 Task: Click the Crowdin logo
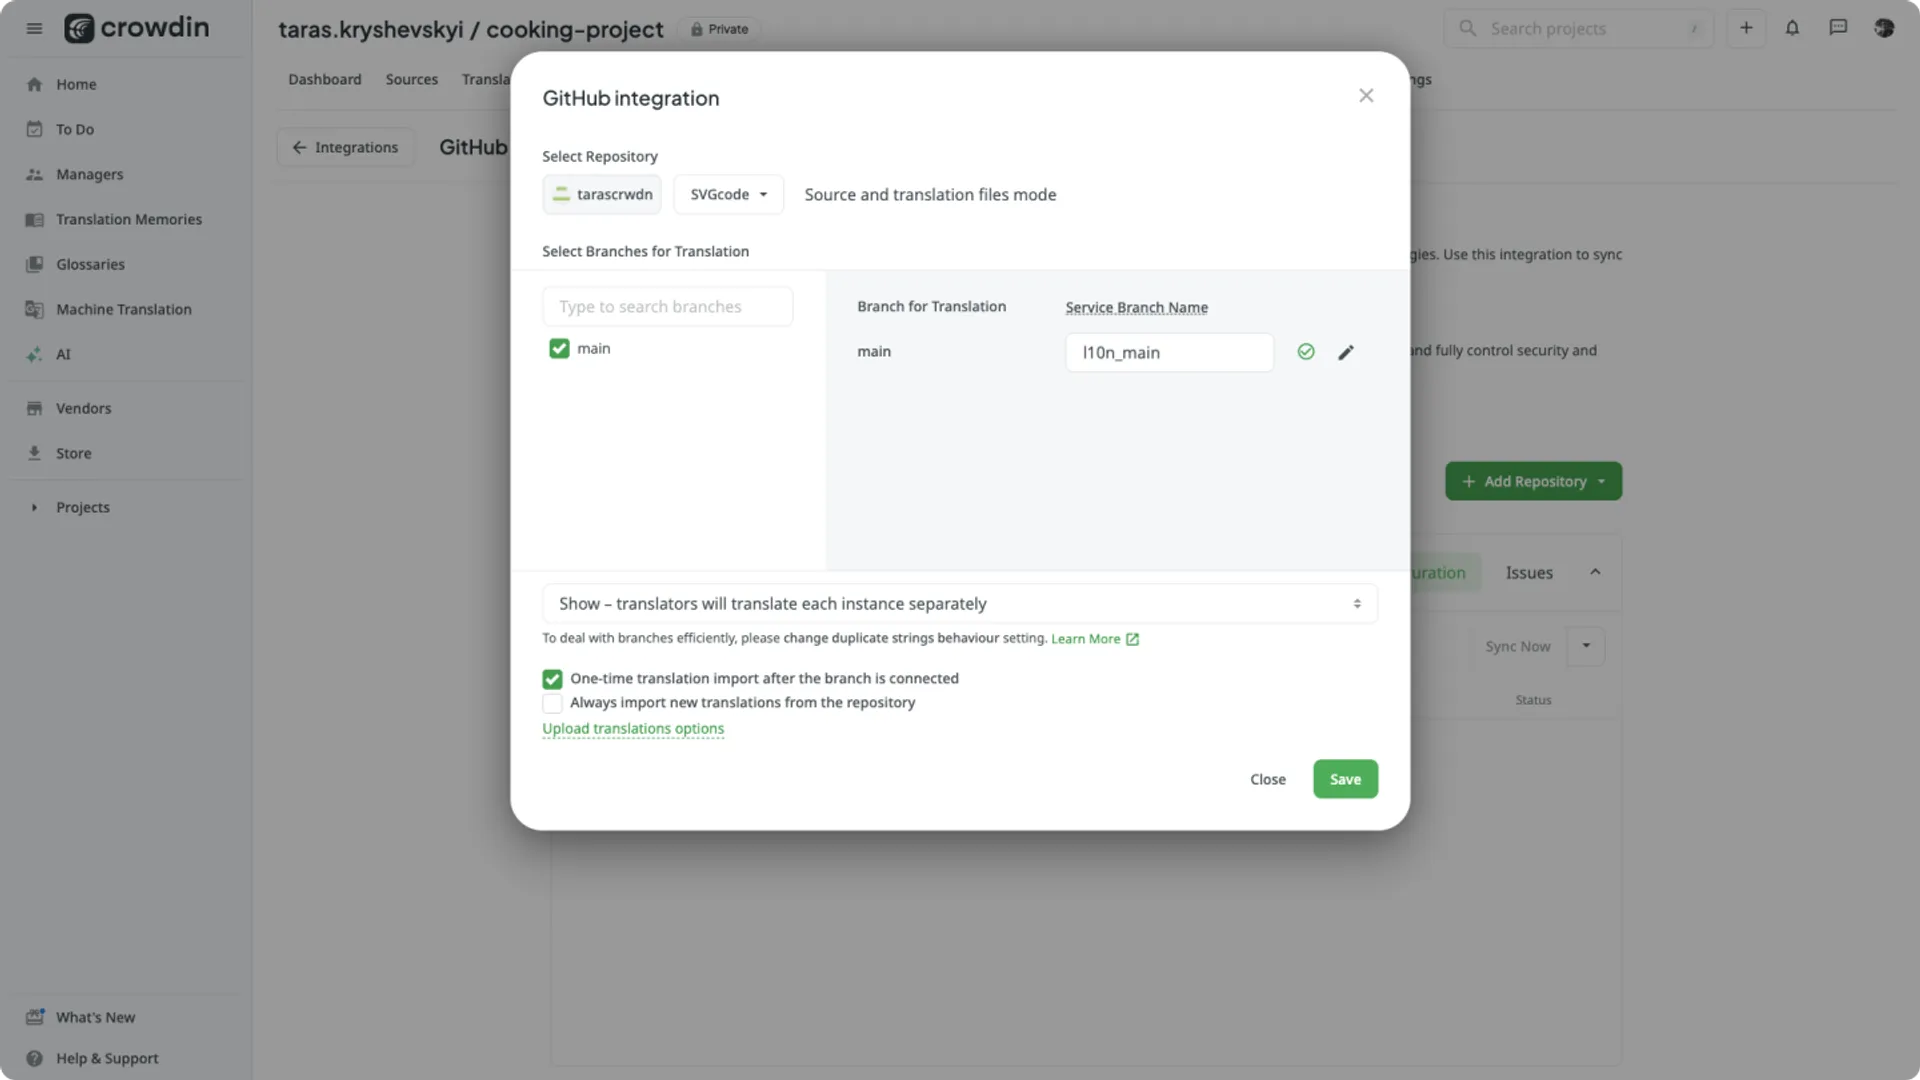coord(137,27)
